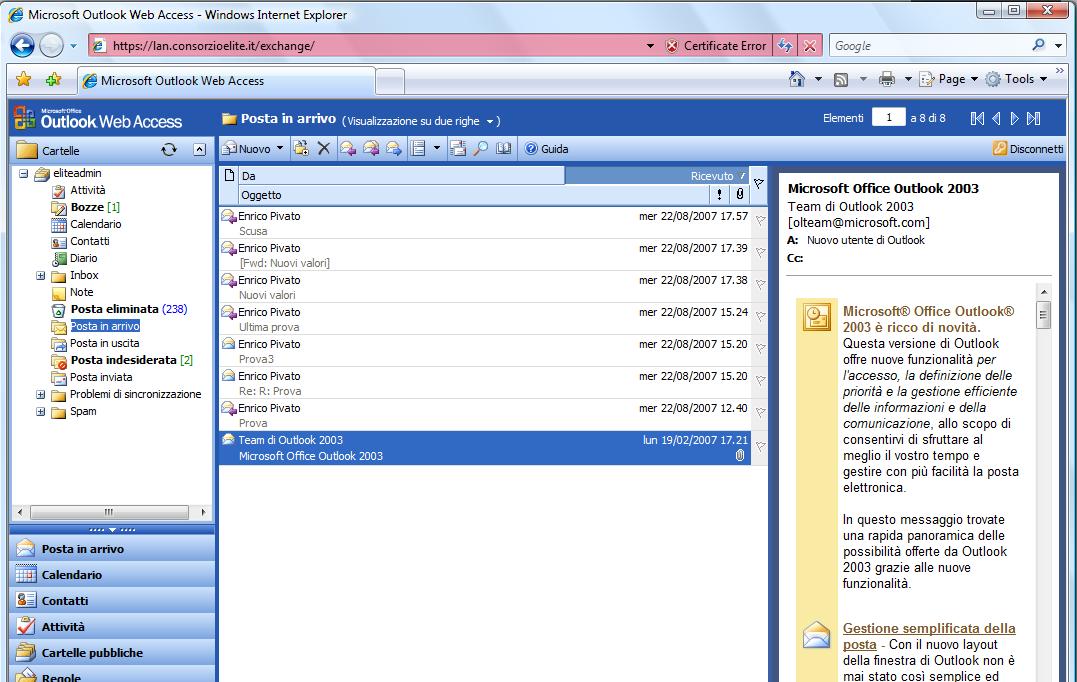The image size is (1077, 682).
Task: Open the browser Page menu
Action: click(949, 79)
